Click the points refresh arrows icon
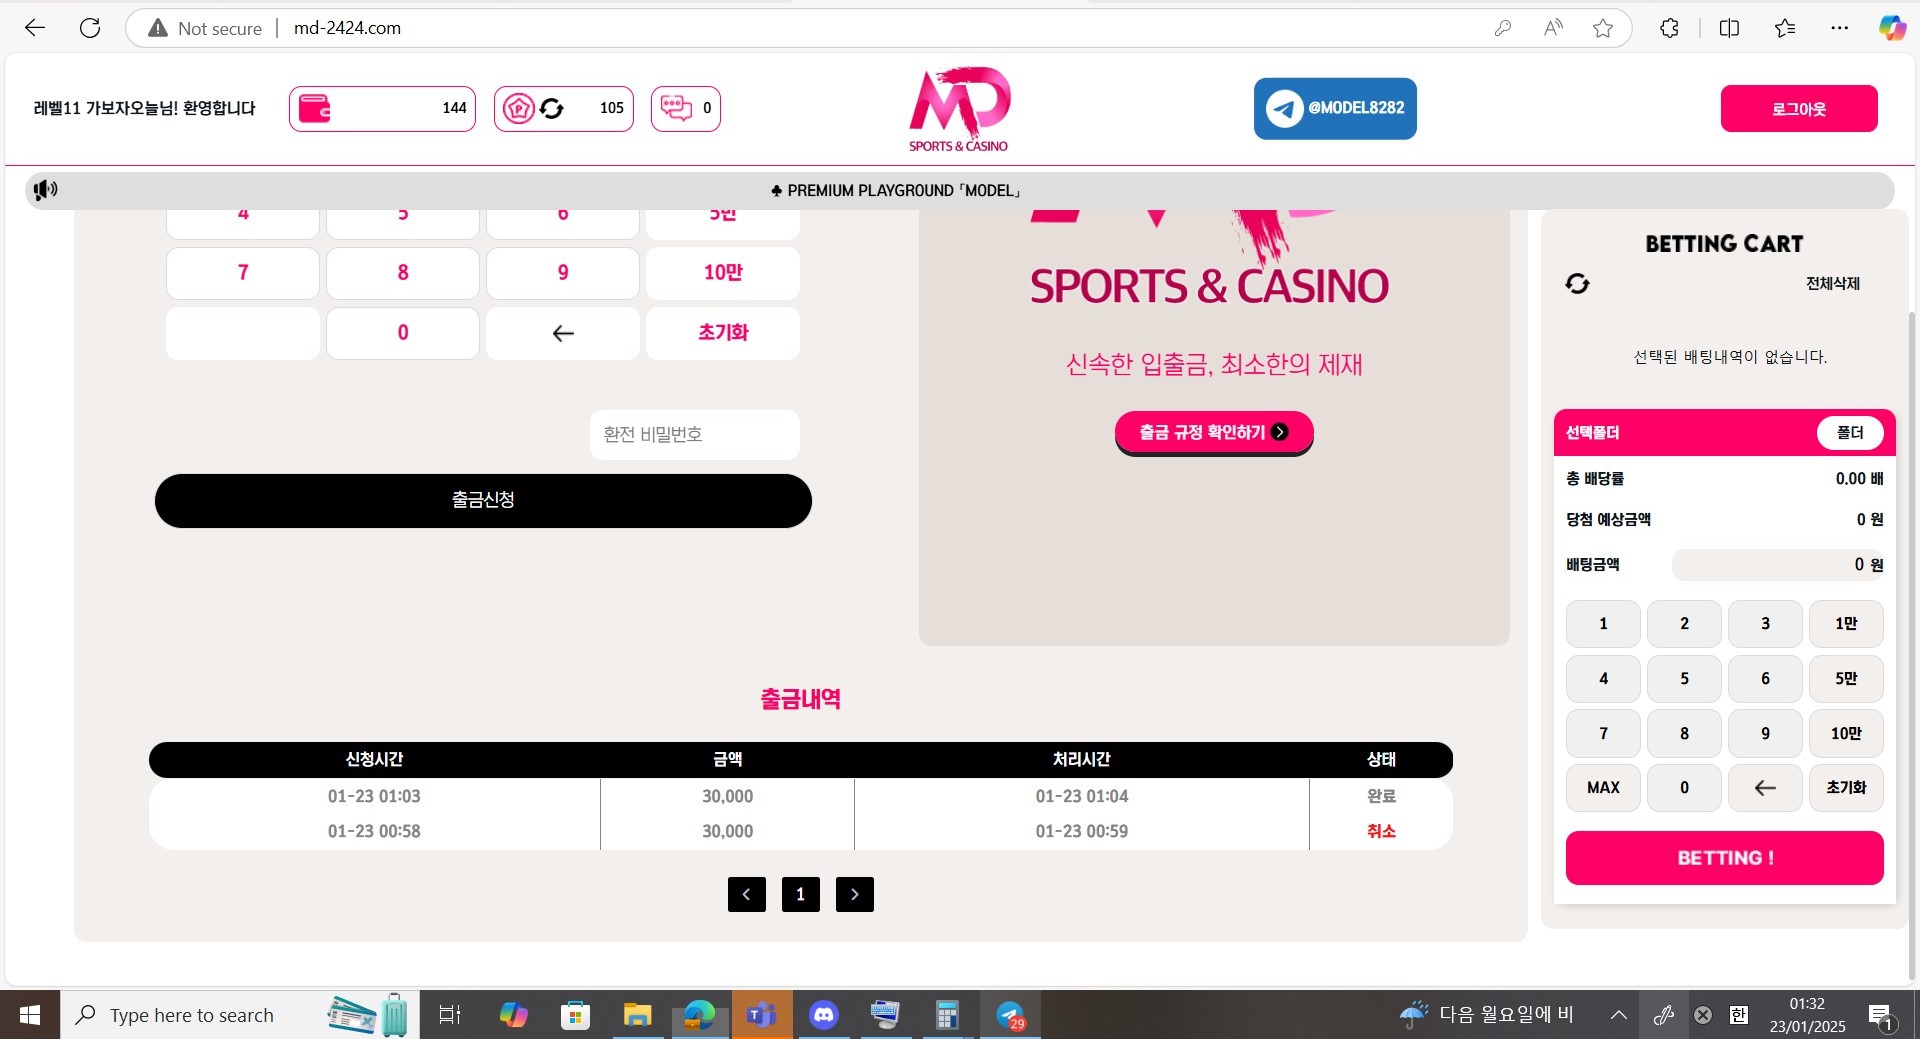The image size is (1920, 1039). 552,108
